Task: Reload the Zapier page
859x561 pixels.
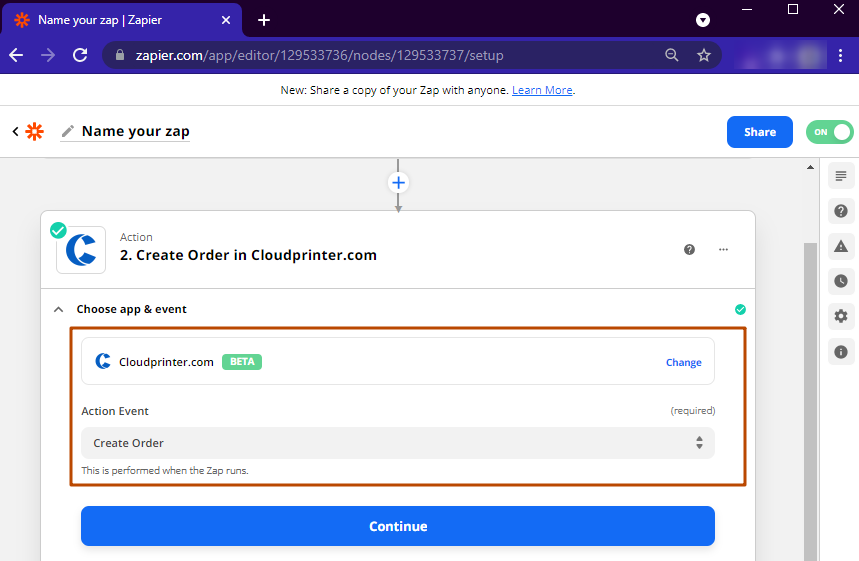Action: coord(81,55)
